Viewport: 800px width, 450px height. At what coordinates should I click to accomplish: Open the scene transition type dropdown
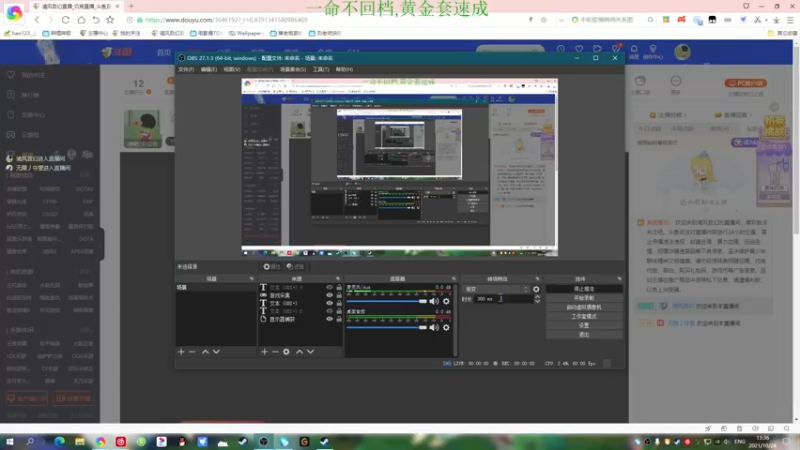pyautogui.click(x=496, y=289)
